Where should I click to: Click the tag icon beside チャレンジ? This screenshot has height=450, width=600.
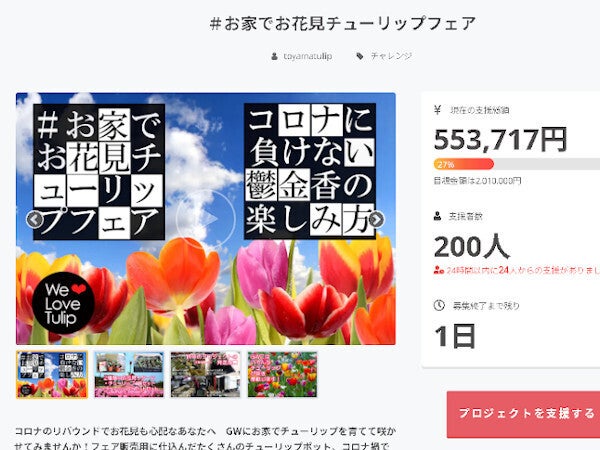point(360,56)
